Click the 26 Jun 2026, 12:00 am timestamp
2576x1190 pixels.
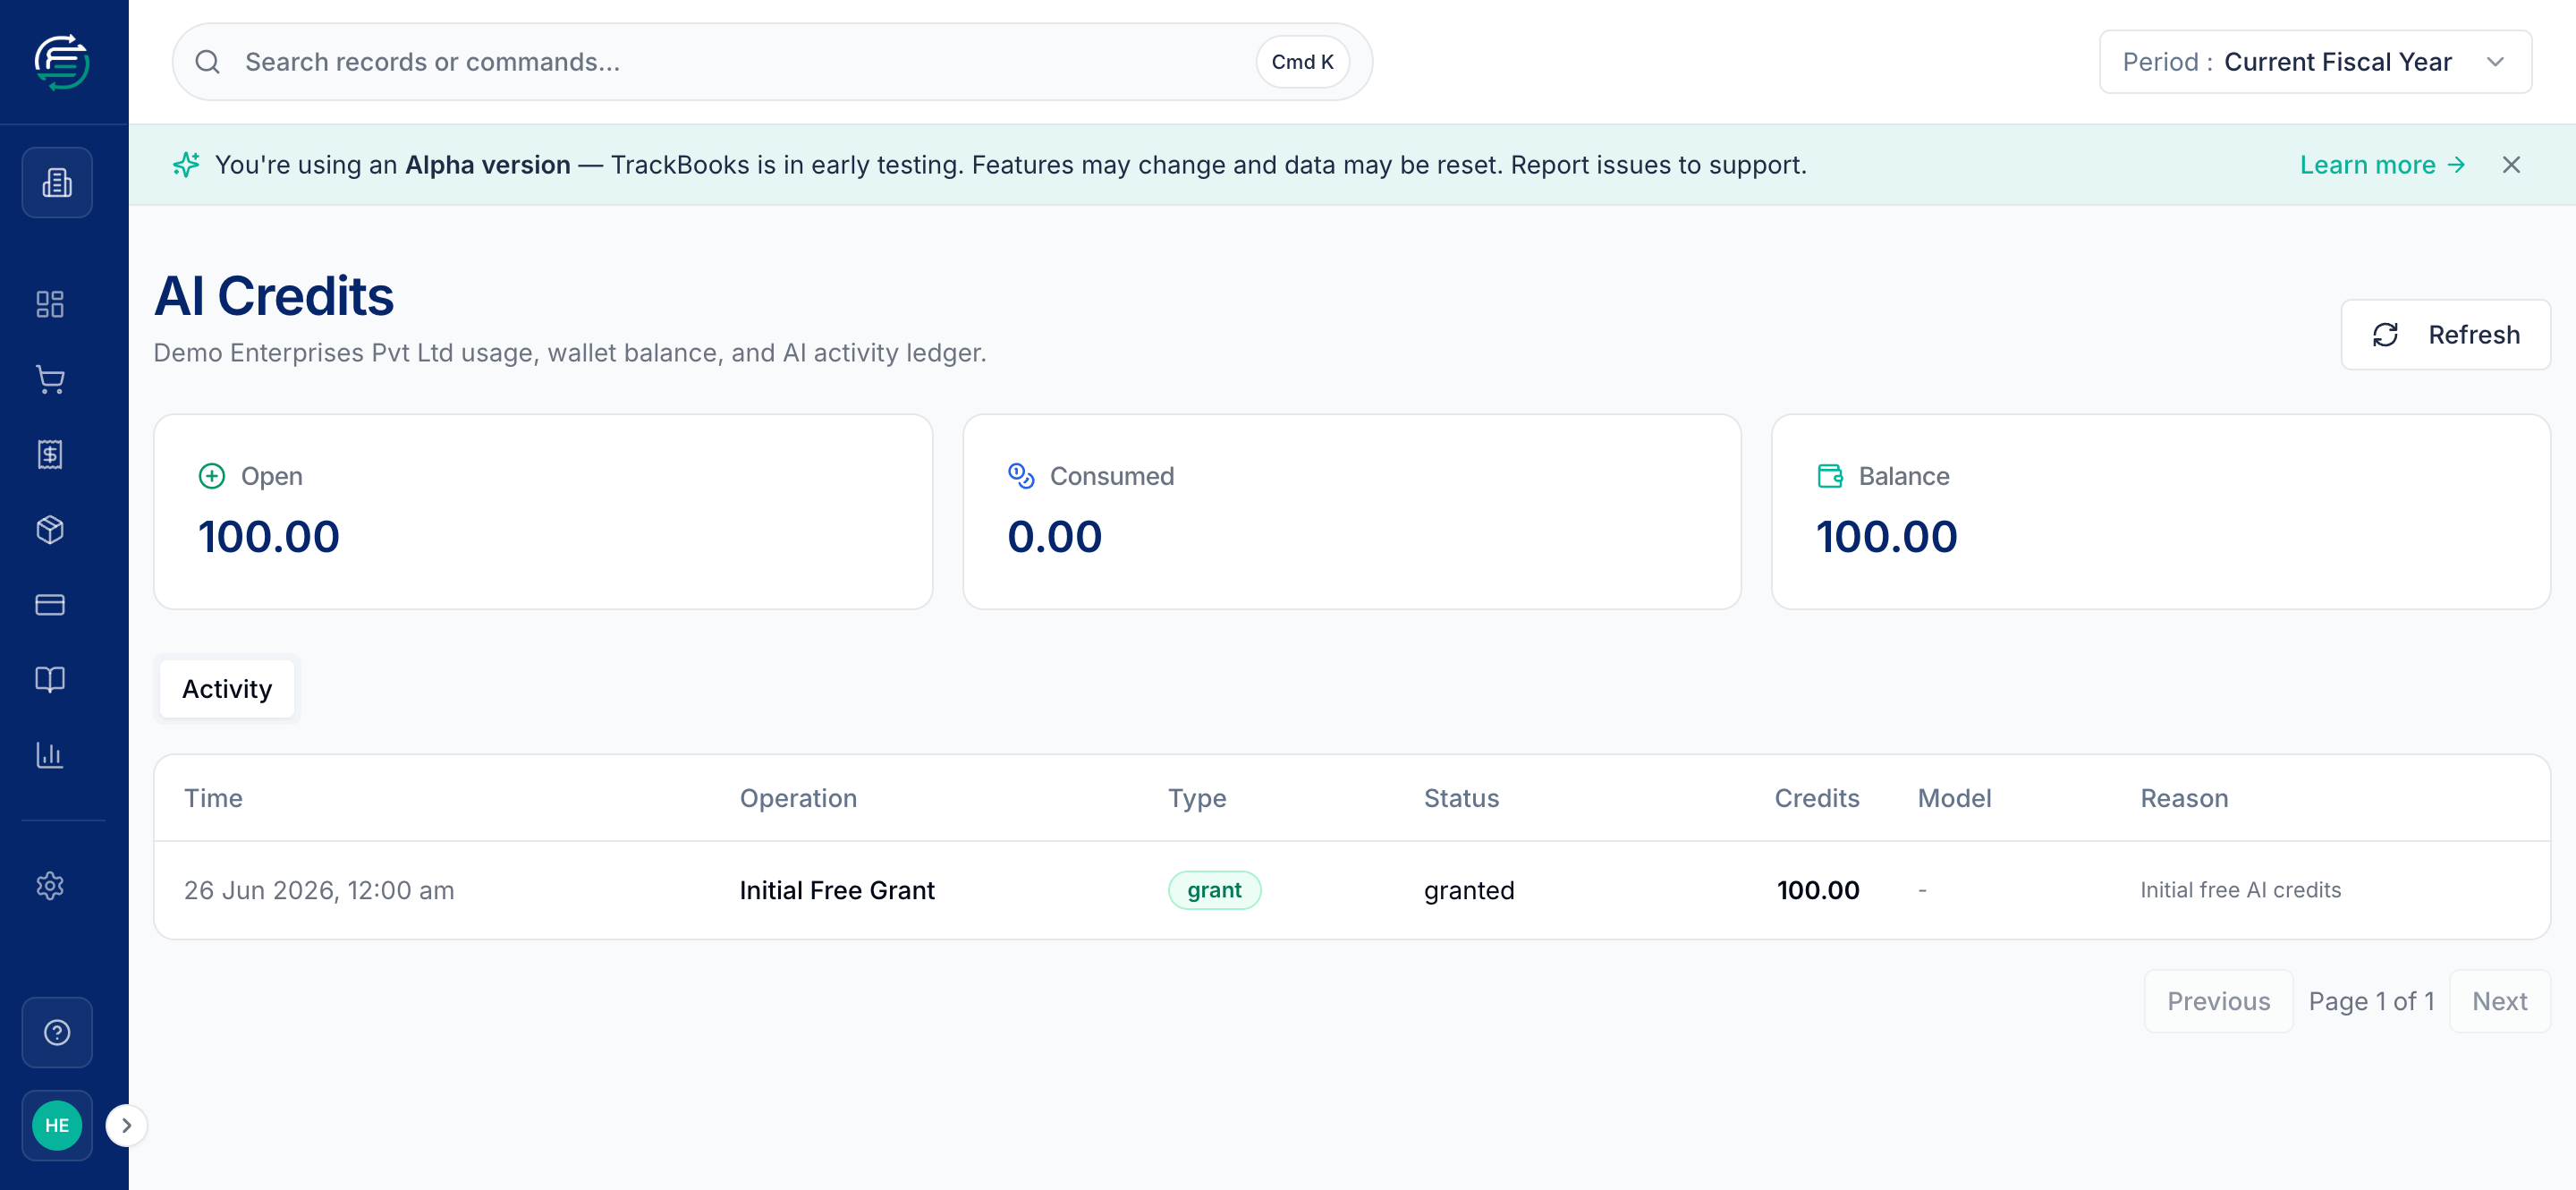pos(319,890)
